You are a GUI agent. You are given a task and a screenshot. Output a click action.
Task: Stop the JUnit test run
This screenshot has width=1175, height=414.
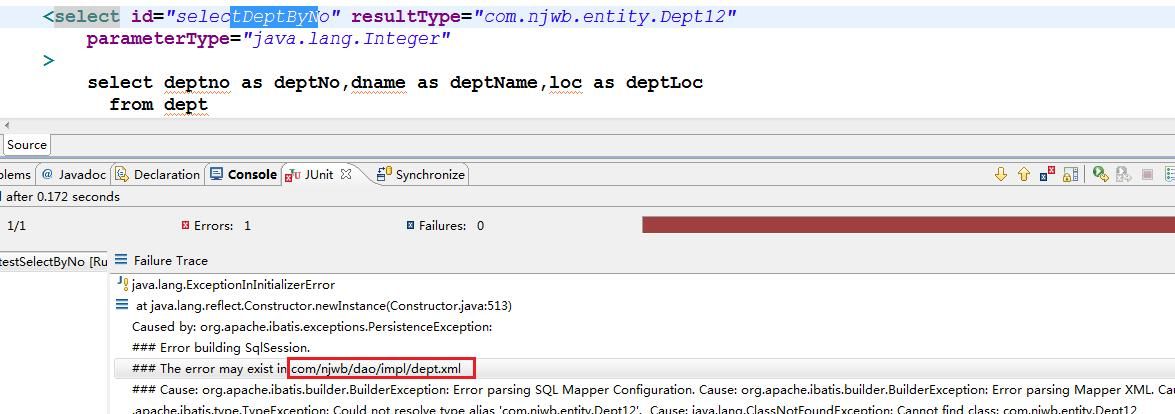pos(1147,174)
